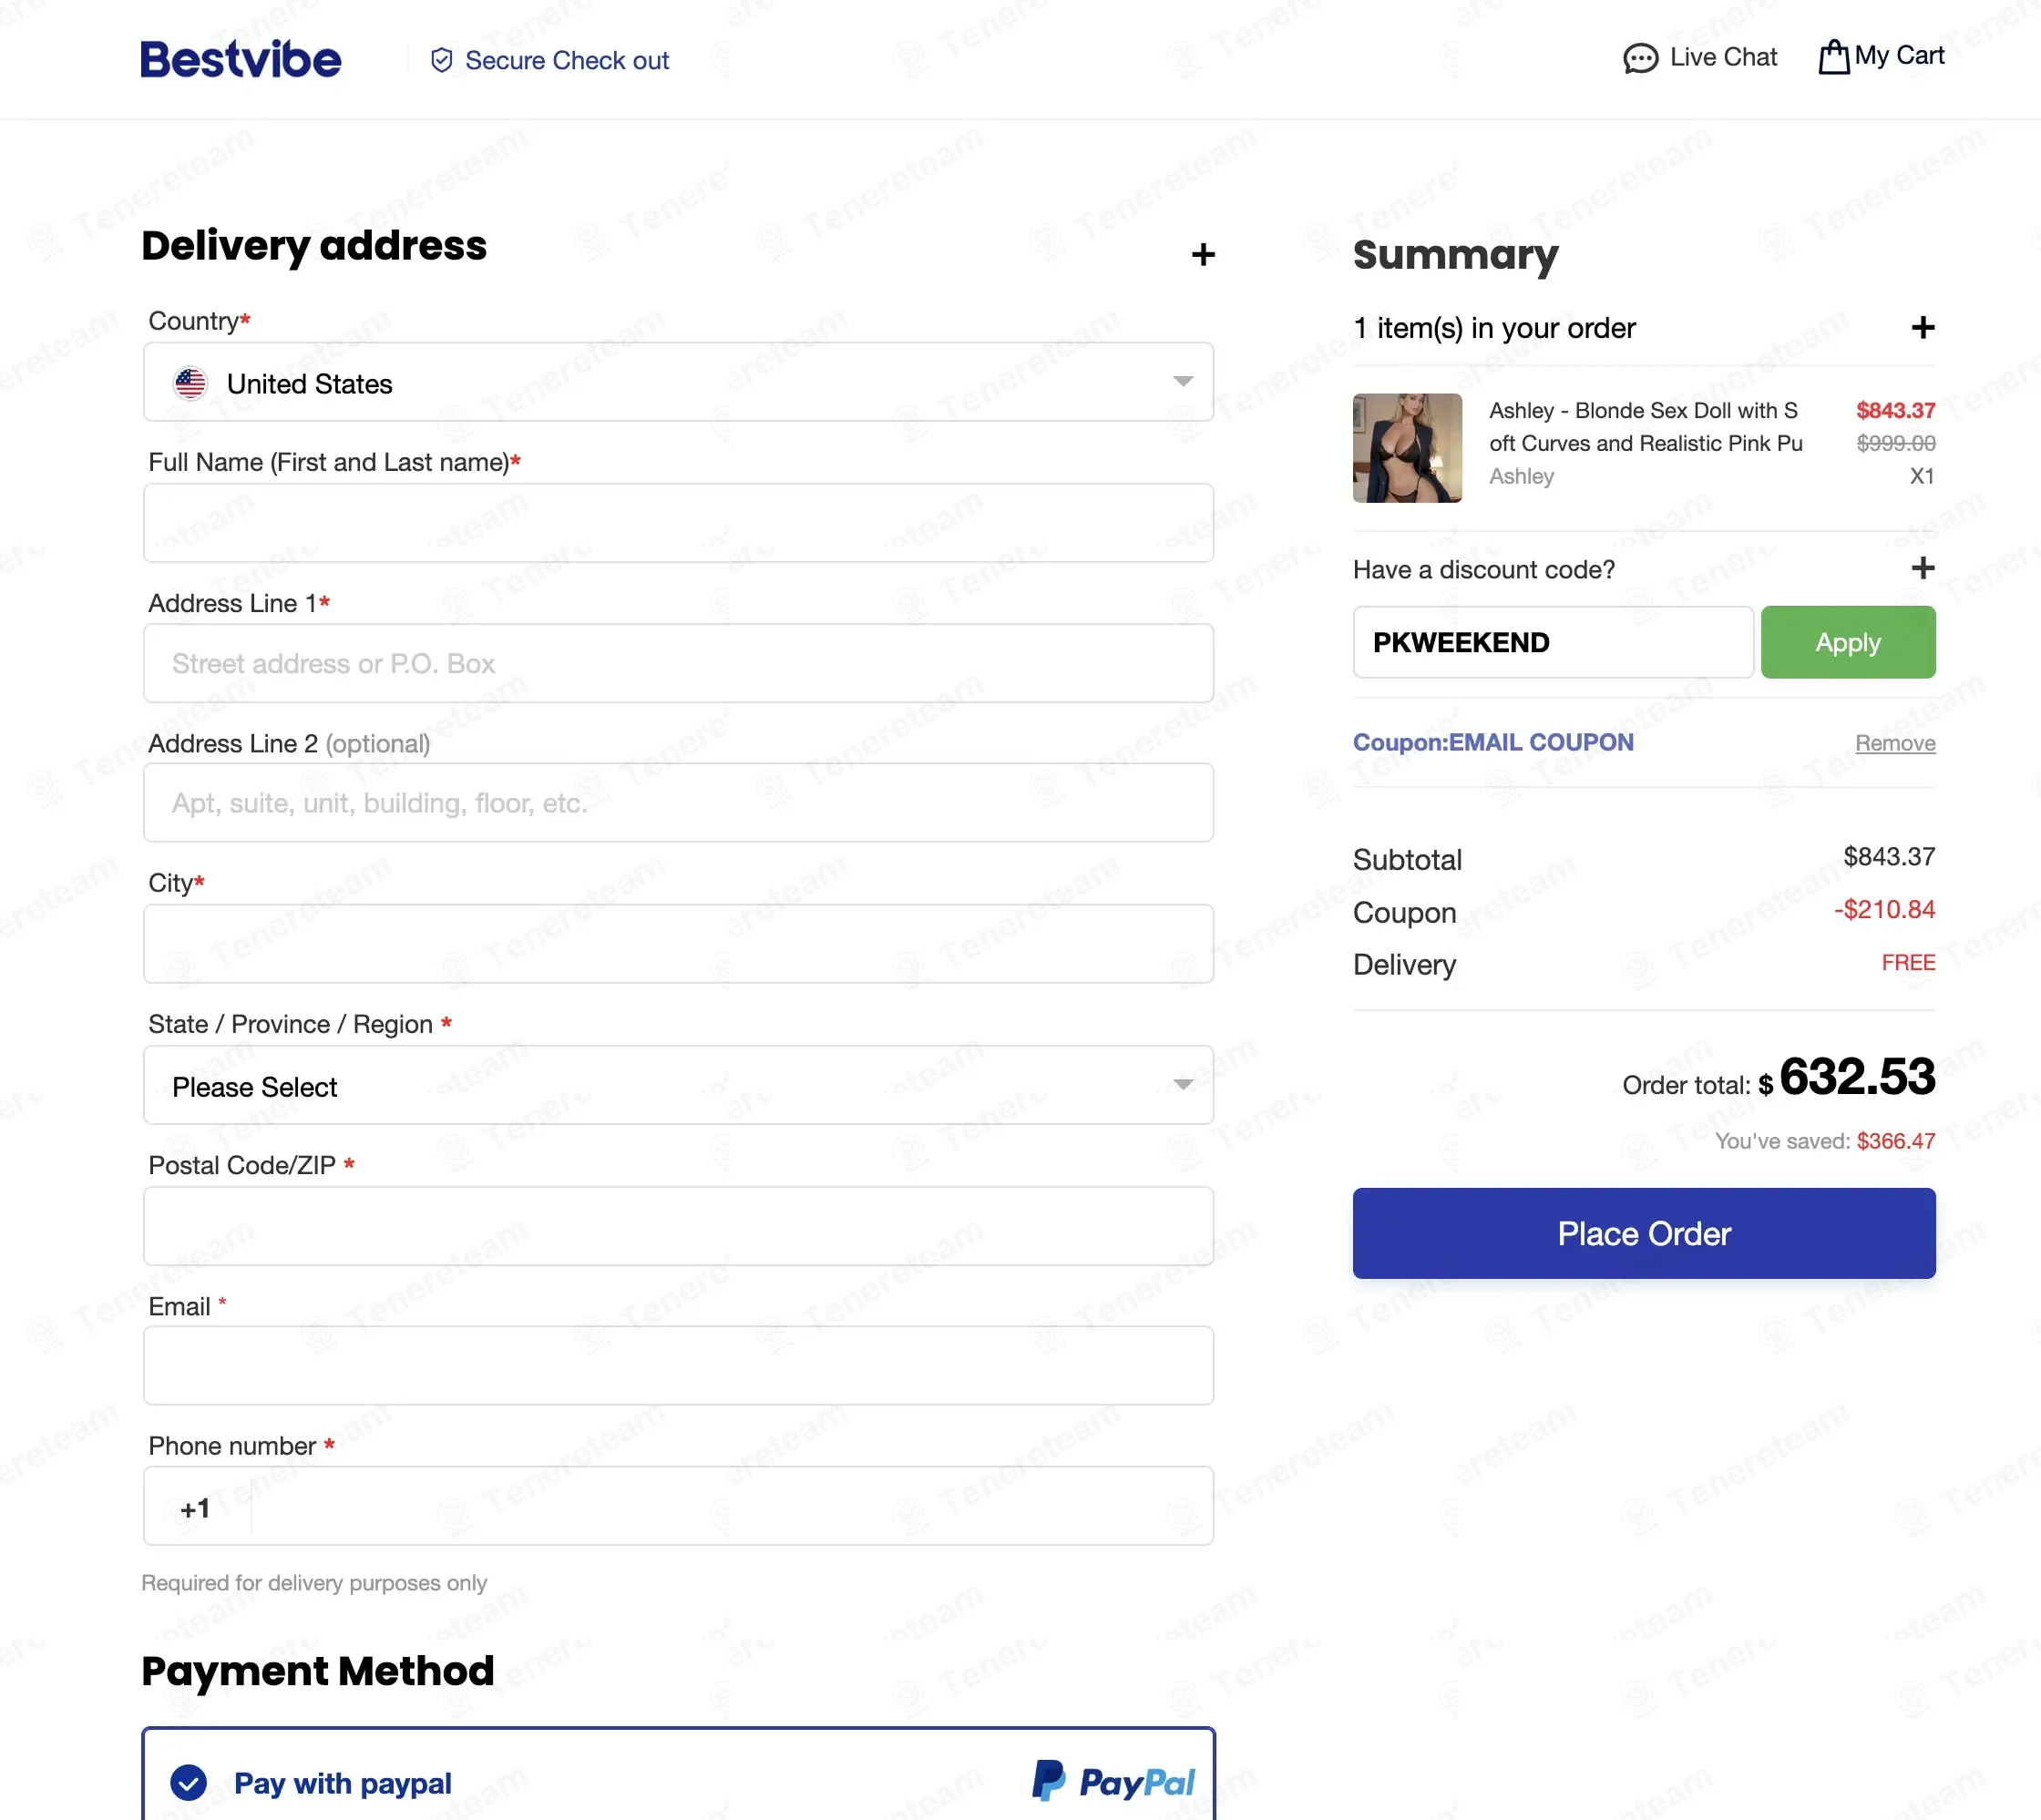Open the State / Province / Region dropdown

[678, 1085]
